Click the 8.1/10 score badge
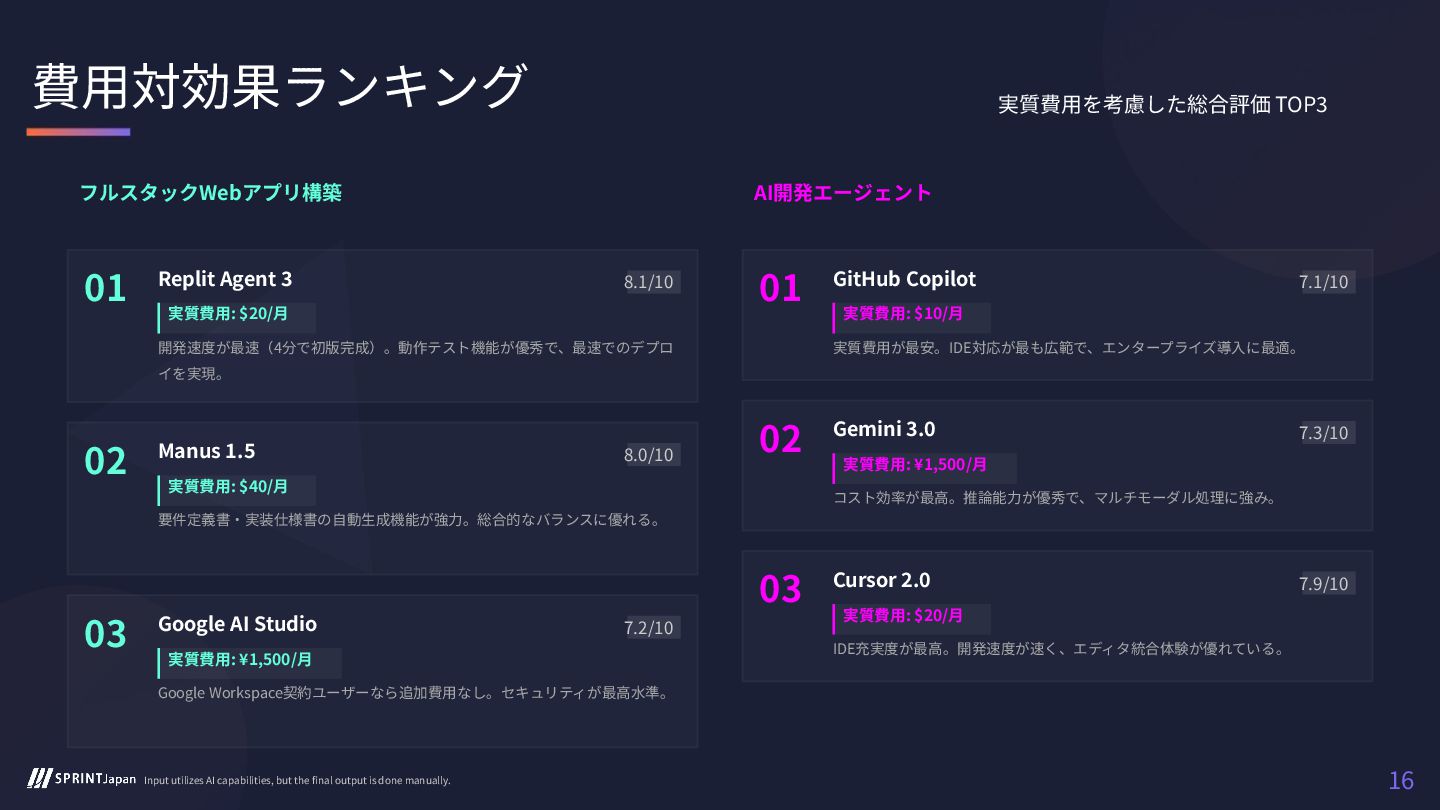Viewport: 1440px width, 810px height. pyautogui.click(x=650, y=282)
